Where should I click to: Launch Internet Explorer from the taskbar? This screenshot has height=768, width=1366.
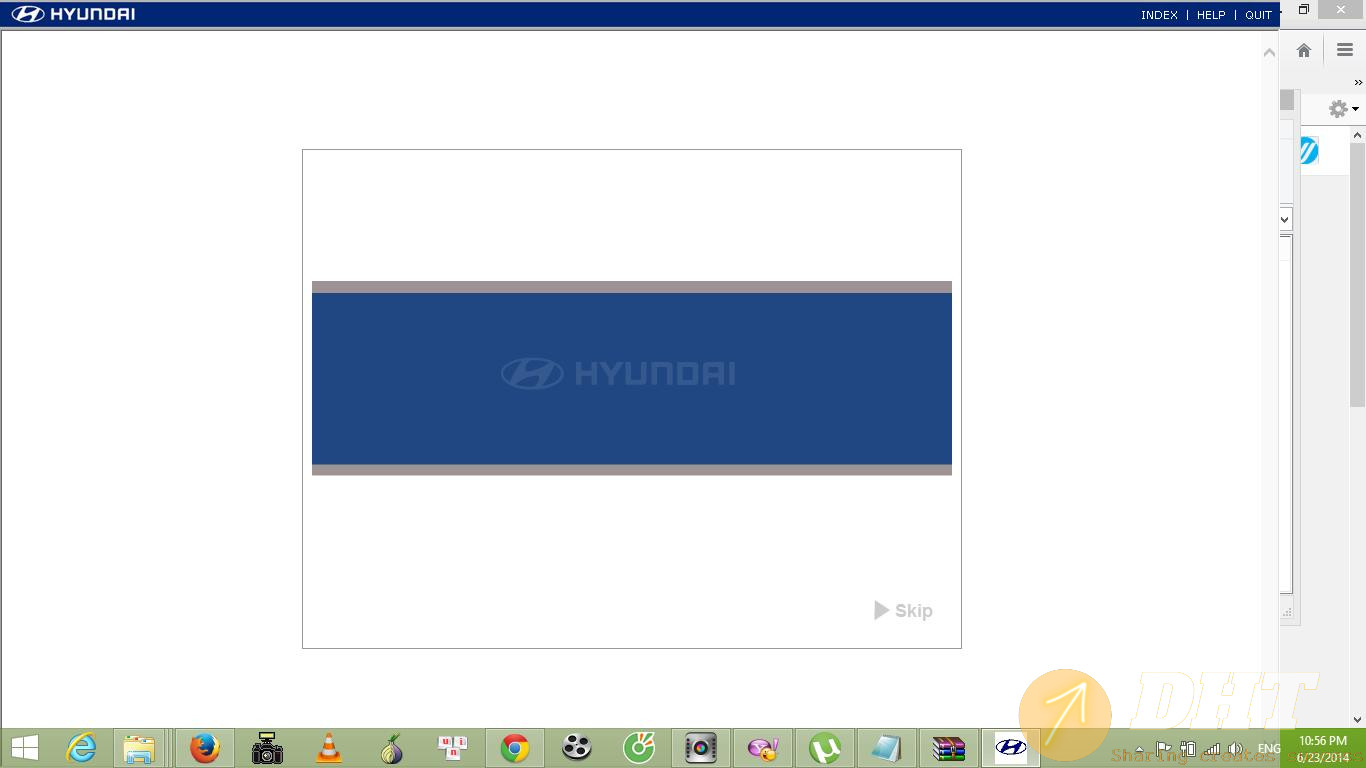(x=80, y=748)
